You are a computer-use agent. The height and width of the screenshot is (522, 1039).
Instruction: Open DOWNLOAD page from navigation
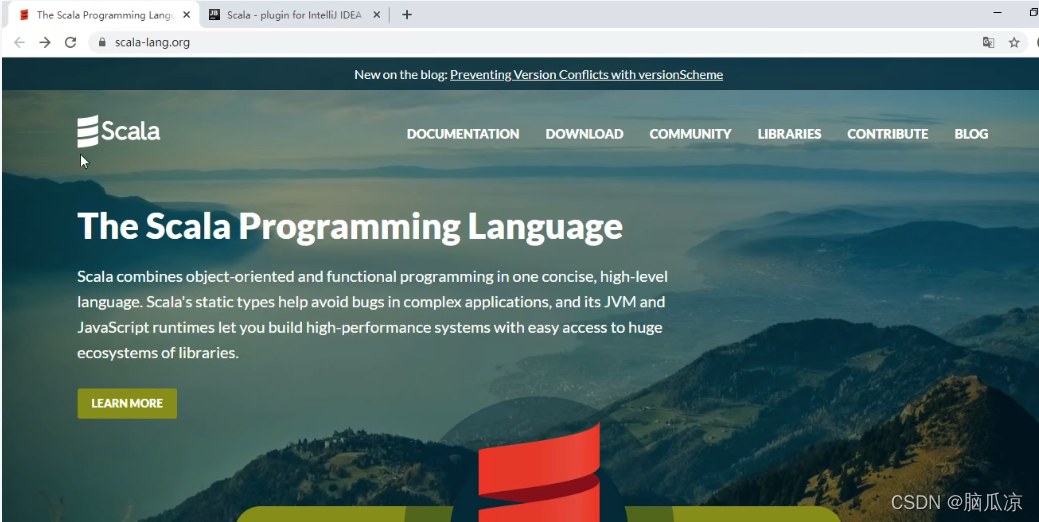(584, 134)
